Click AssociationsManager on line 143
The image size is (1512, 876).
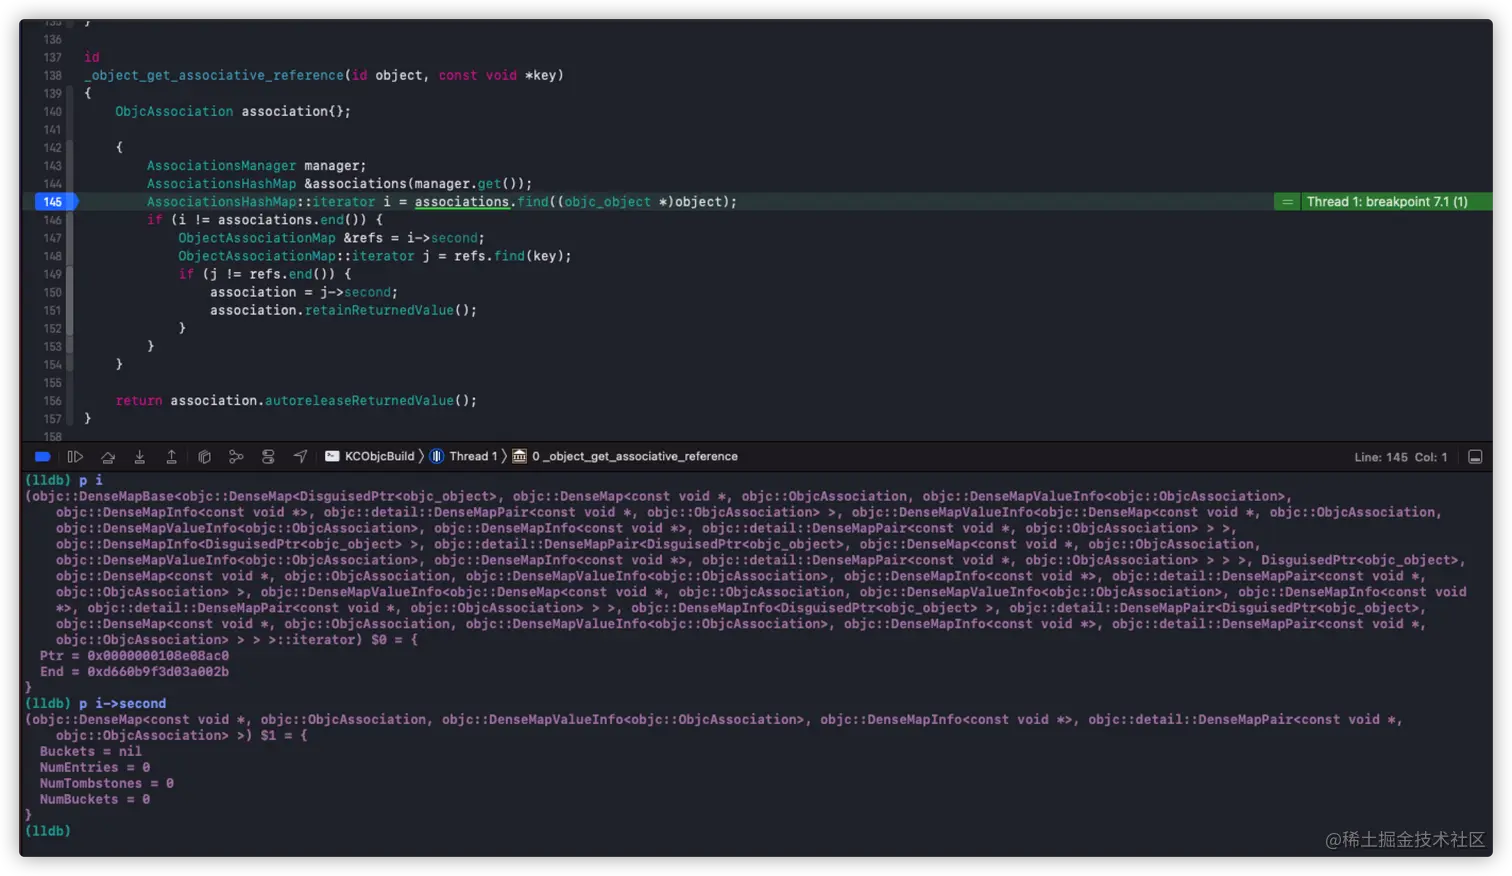[221, 166]
